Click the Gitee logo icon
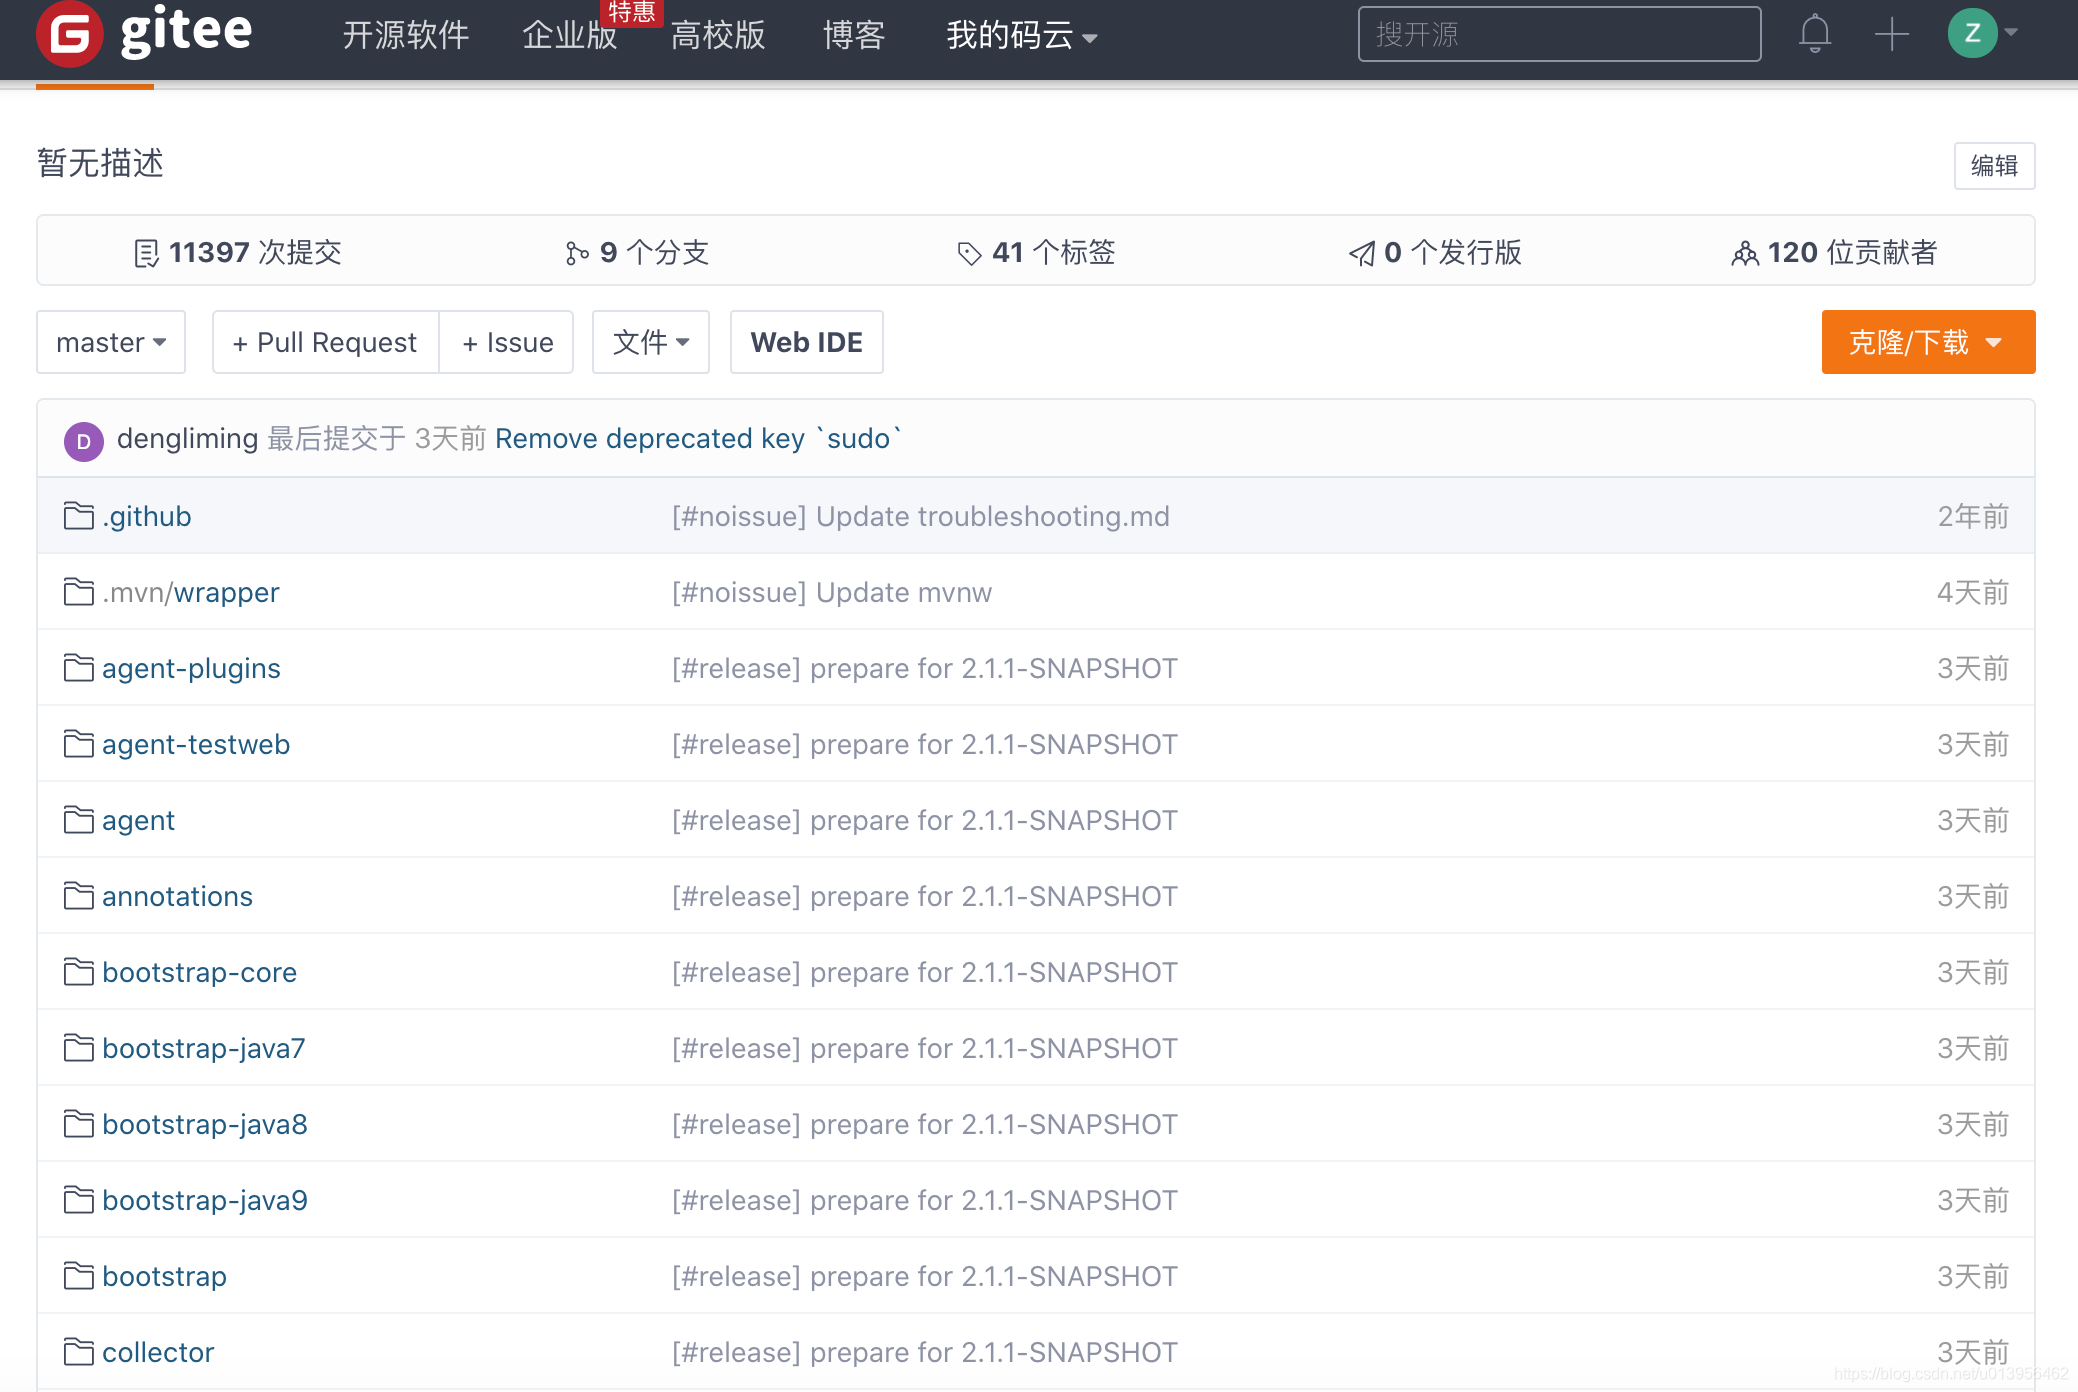This screenshot has width=2078, height=1392. click(x=68, y=33)
